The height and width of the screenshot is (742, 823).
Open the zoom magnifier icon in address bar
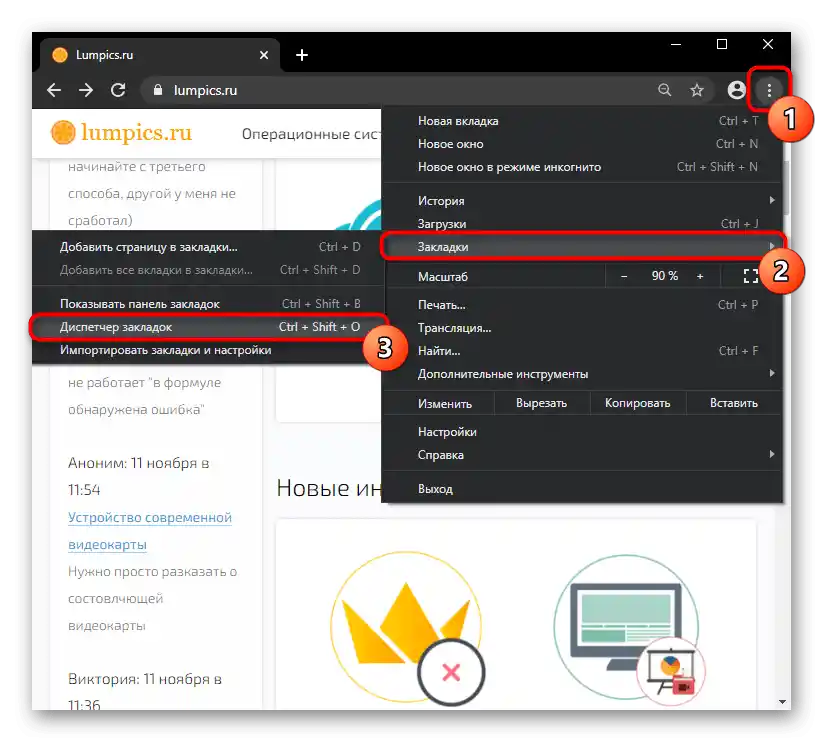[664, 90]
